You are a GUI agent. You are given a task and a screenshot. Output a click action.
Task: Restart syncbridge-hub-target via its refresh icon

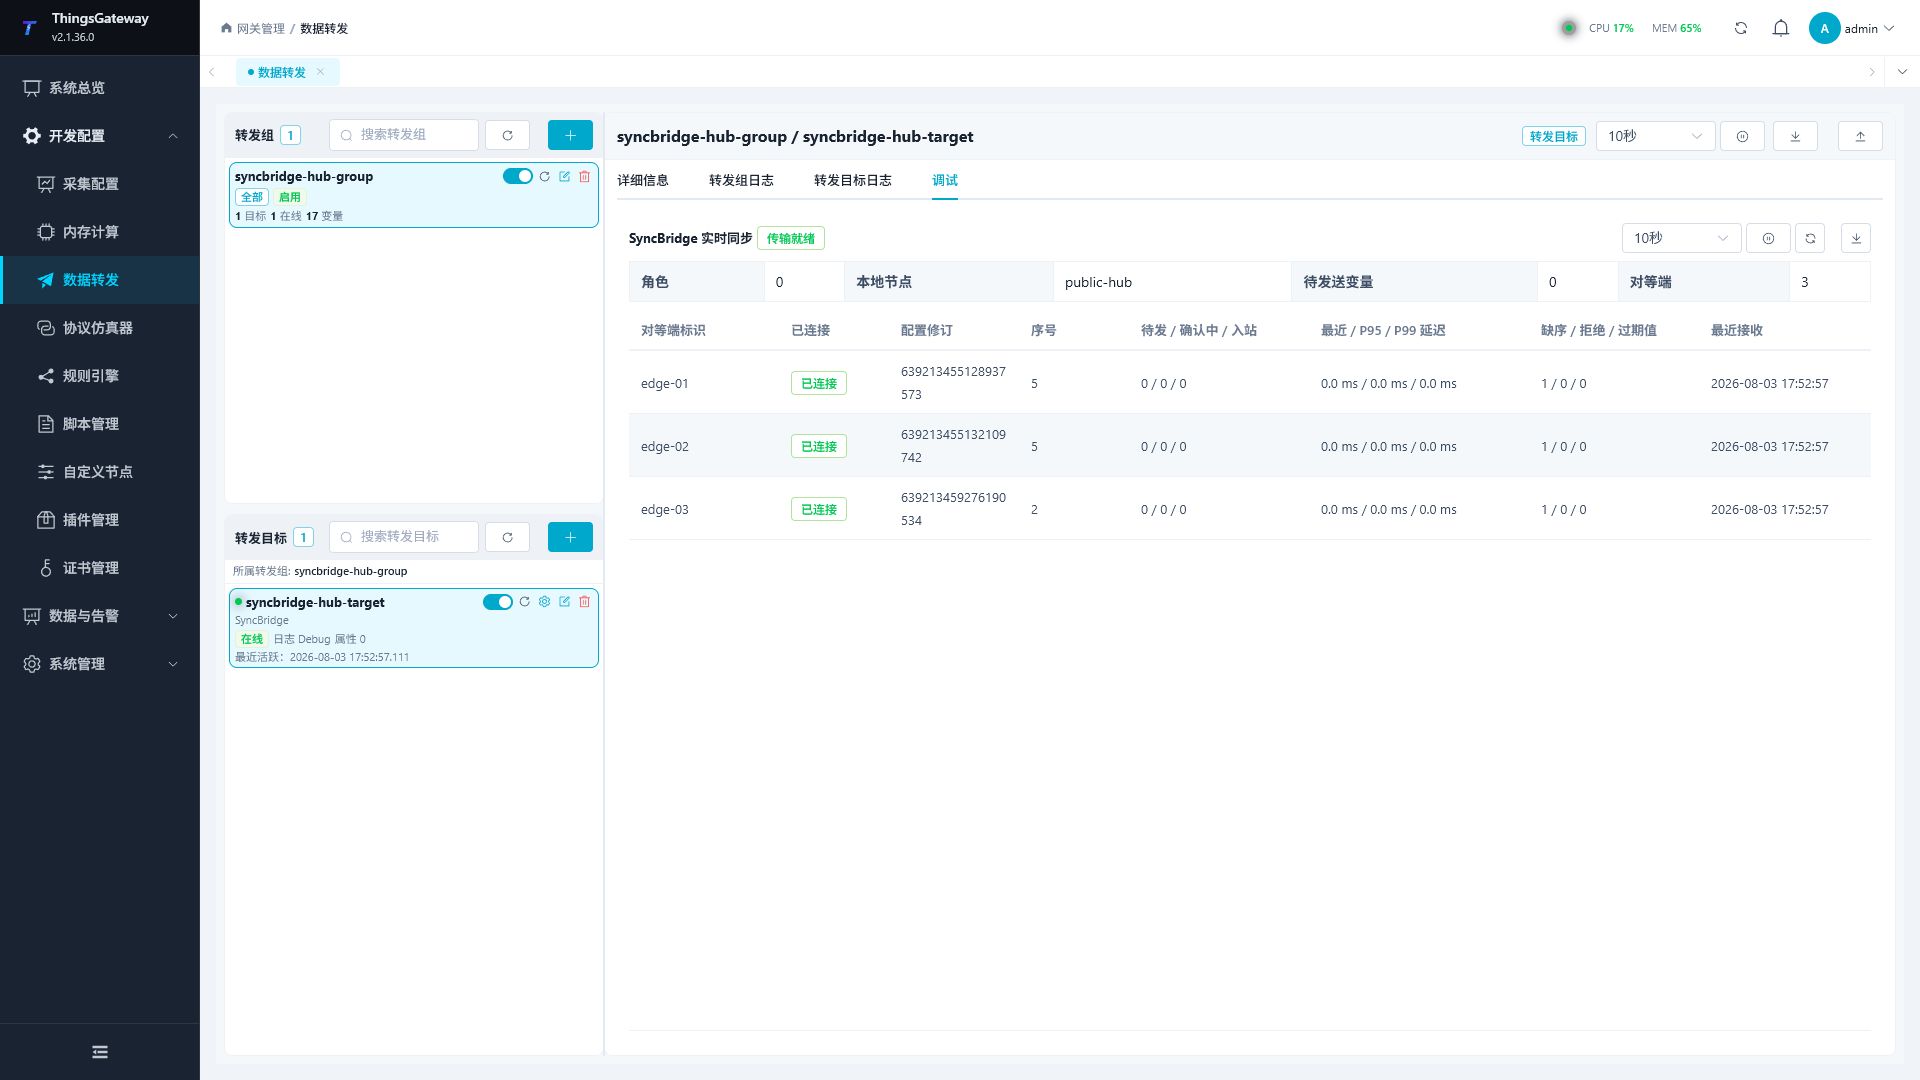525,602
